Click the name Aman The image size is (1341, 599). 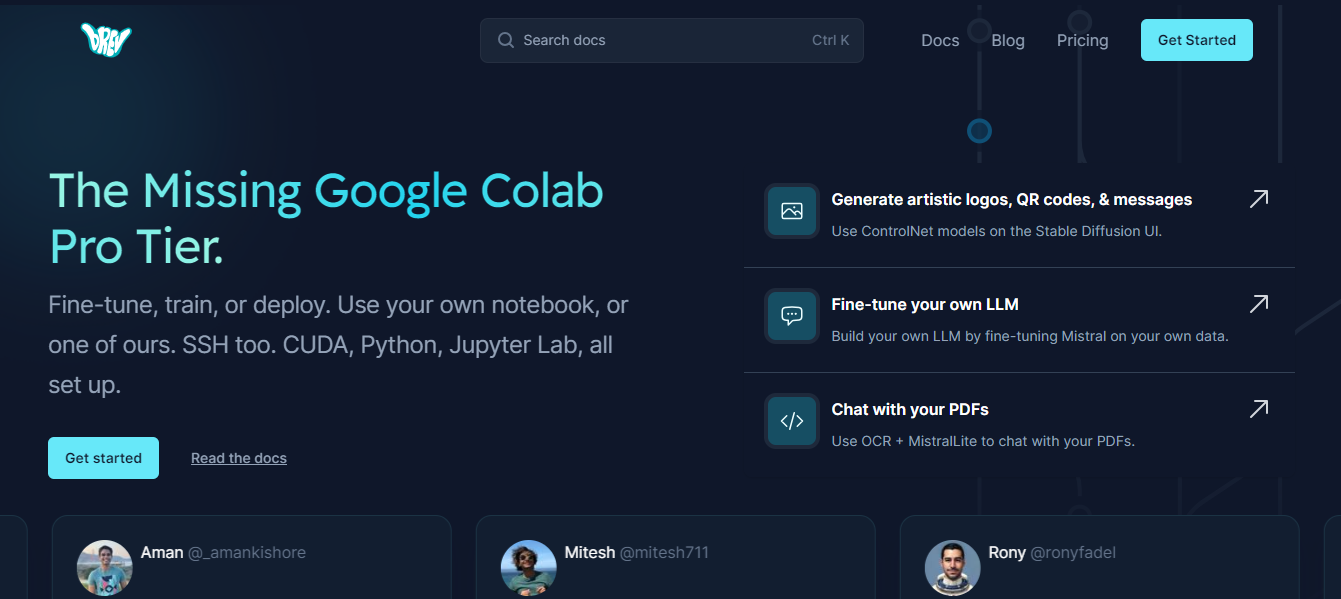(x=162, y=552)
